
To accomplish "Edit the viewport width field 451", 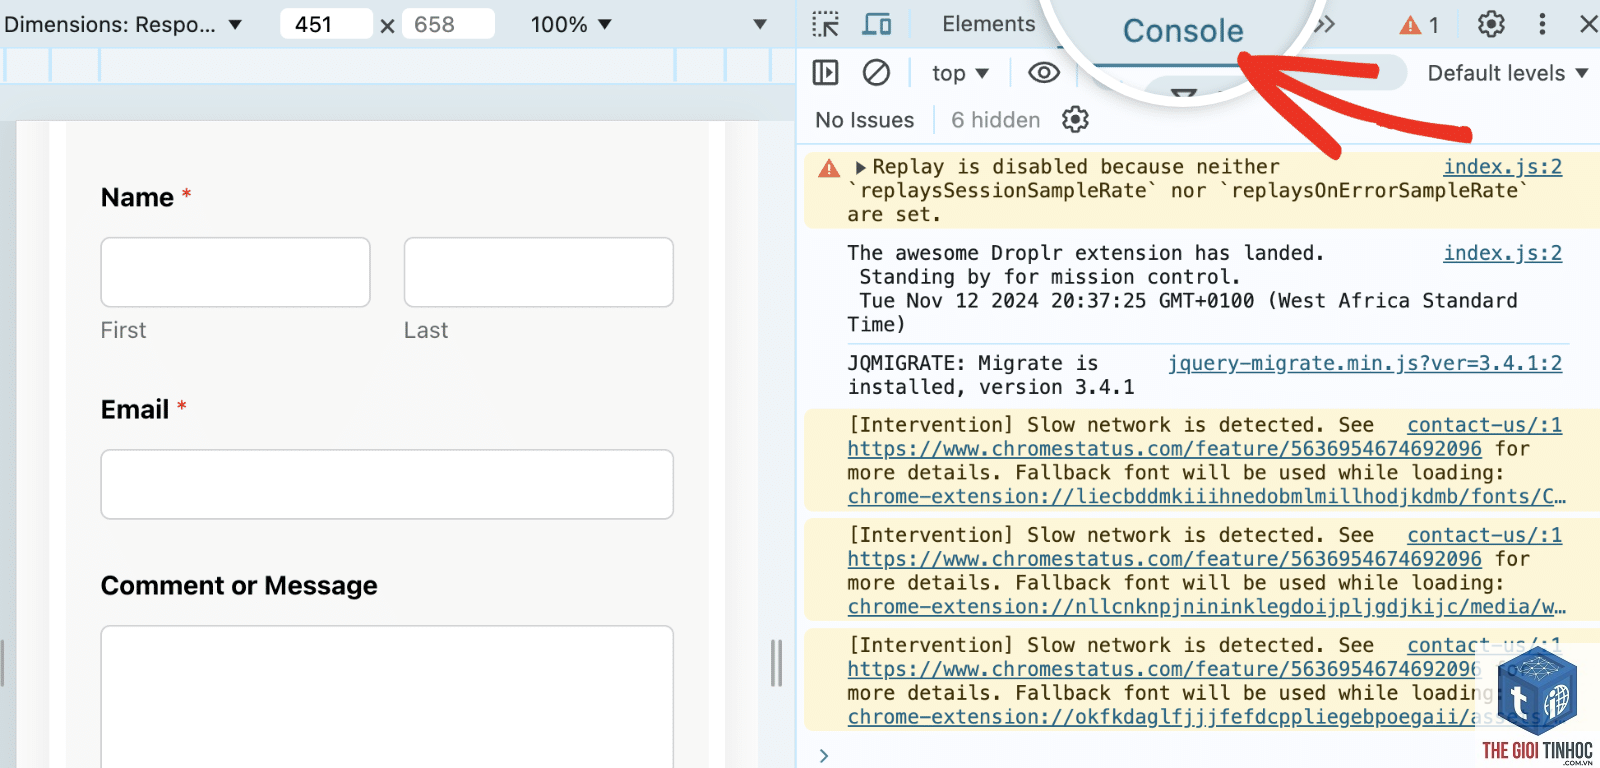I will pyautogui.click(x=326, y=24).
